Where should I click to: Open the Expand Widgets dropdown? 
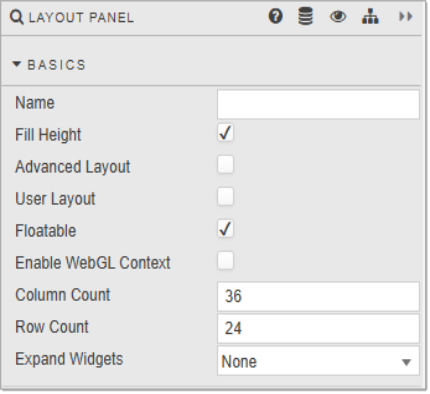(x=318, y=361)
